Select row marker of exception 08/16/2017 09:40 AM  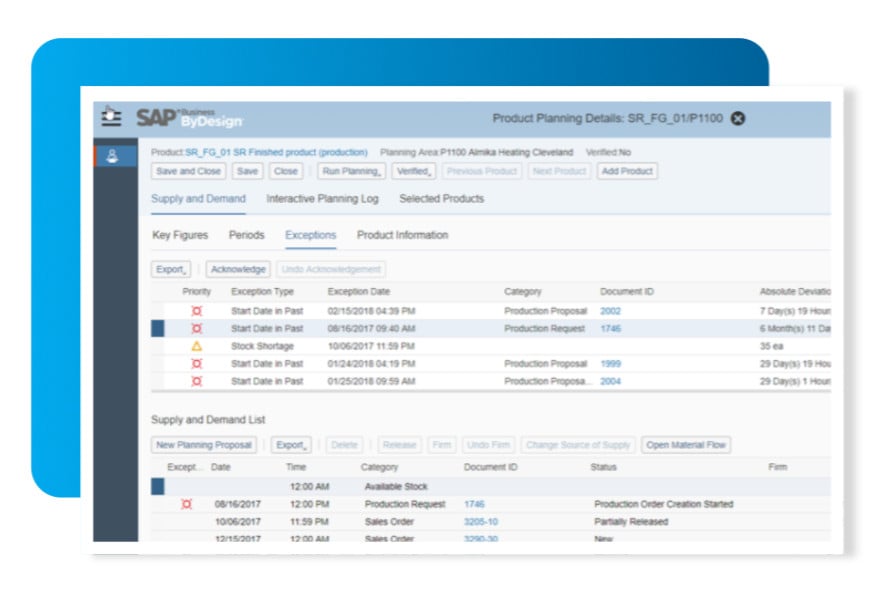[x=158, y=329]
